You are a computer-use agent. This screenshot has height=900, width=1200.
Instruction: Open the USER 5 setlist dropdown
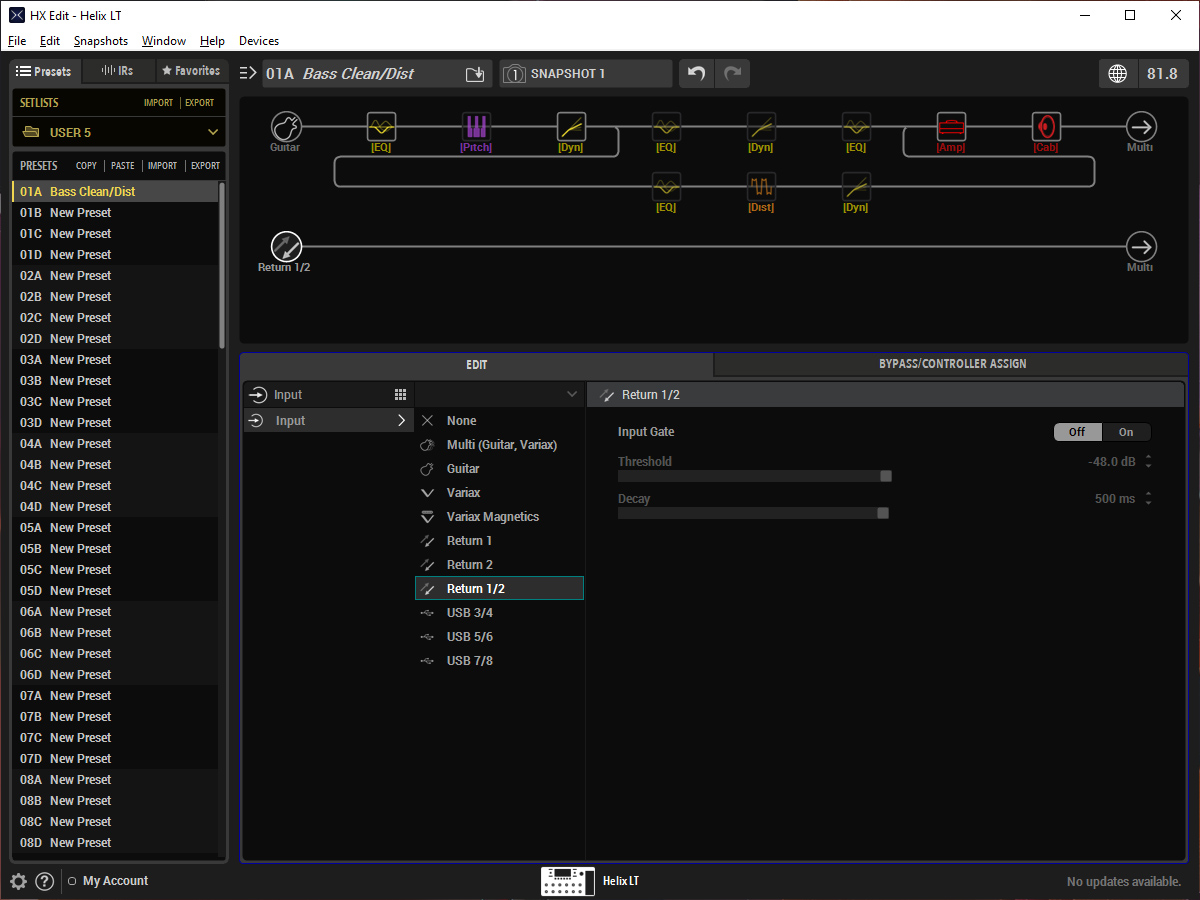pos(119,132)
